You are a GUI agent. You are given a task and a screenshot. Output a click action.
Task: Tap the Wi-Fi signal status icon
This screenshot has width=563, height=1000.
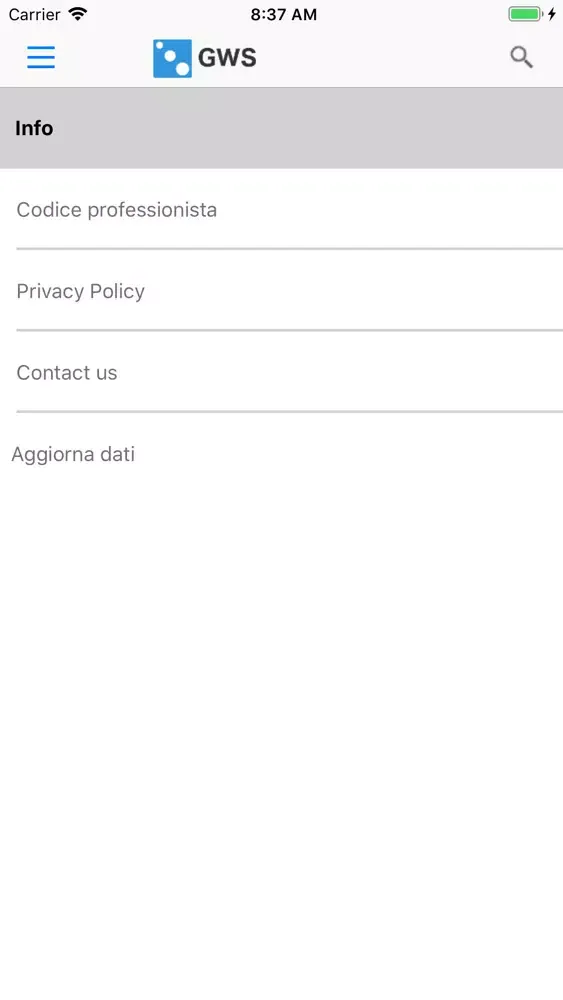tap(78, 14)
